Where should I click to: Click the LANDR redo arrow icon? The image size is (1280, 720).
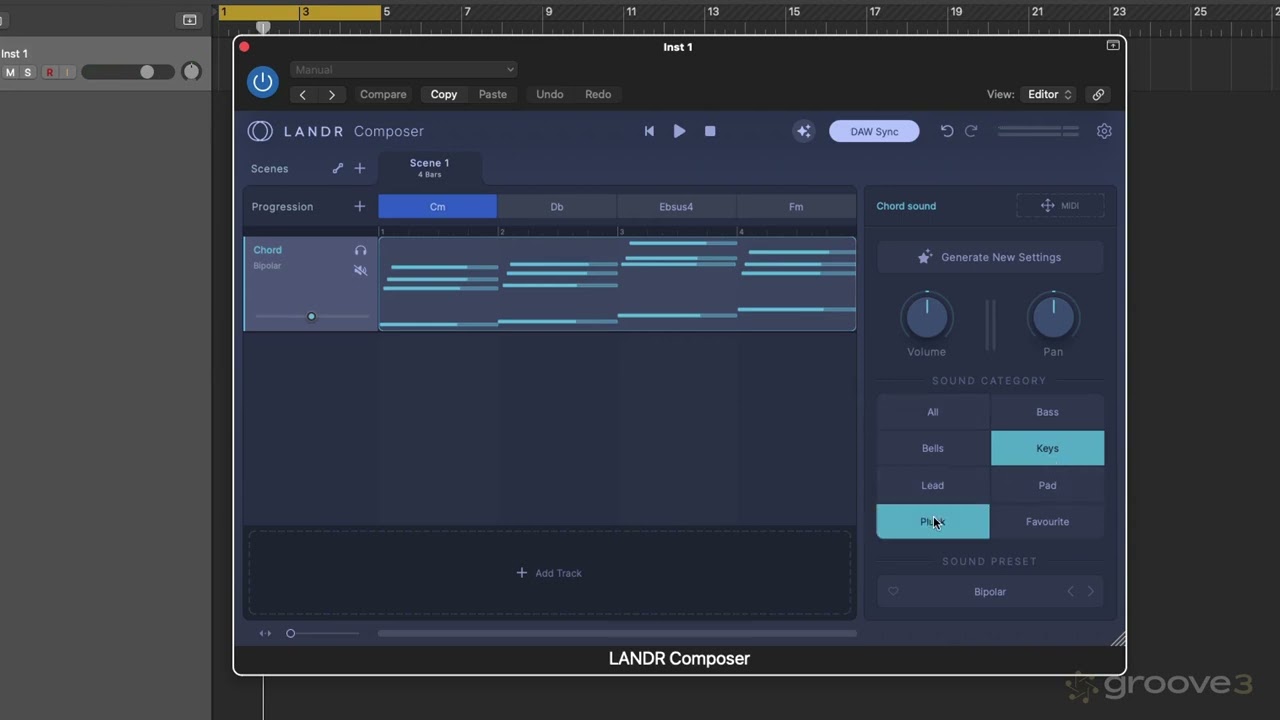(x=971, y=131)
